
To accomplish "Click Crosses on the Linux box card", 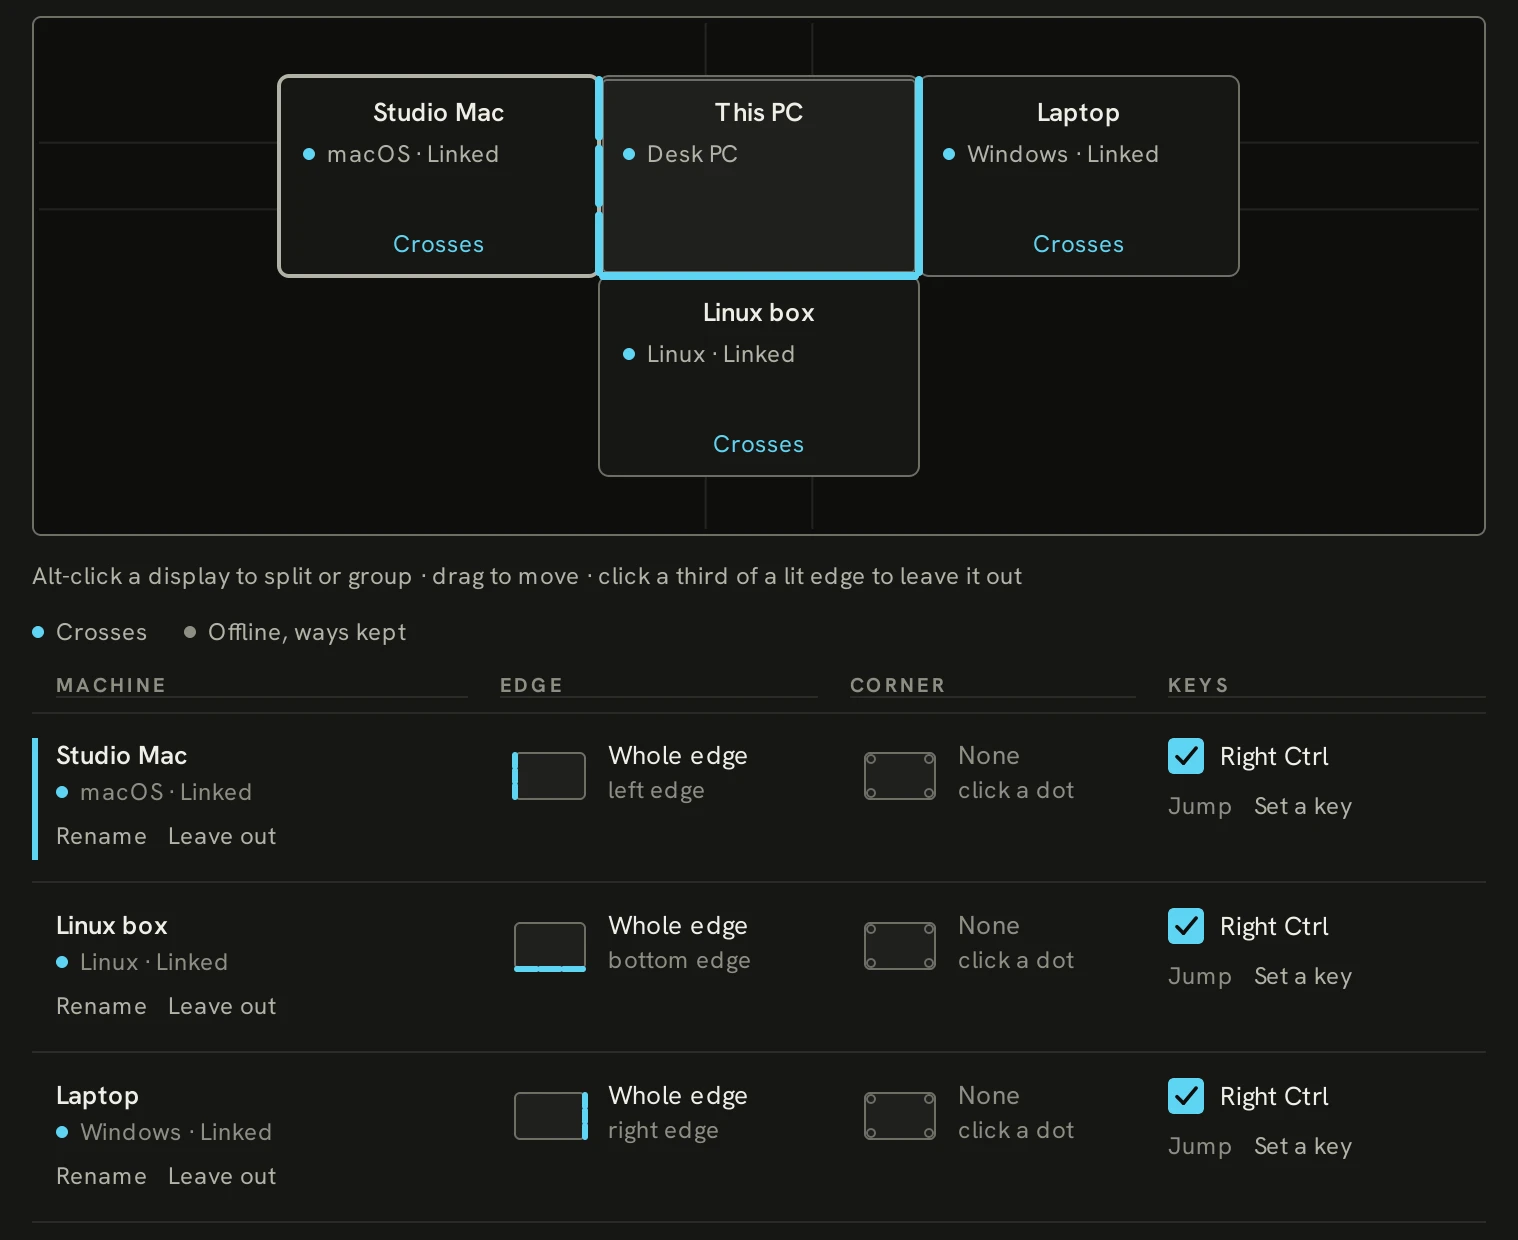I will (758, 444).
